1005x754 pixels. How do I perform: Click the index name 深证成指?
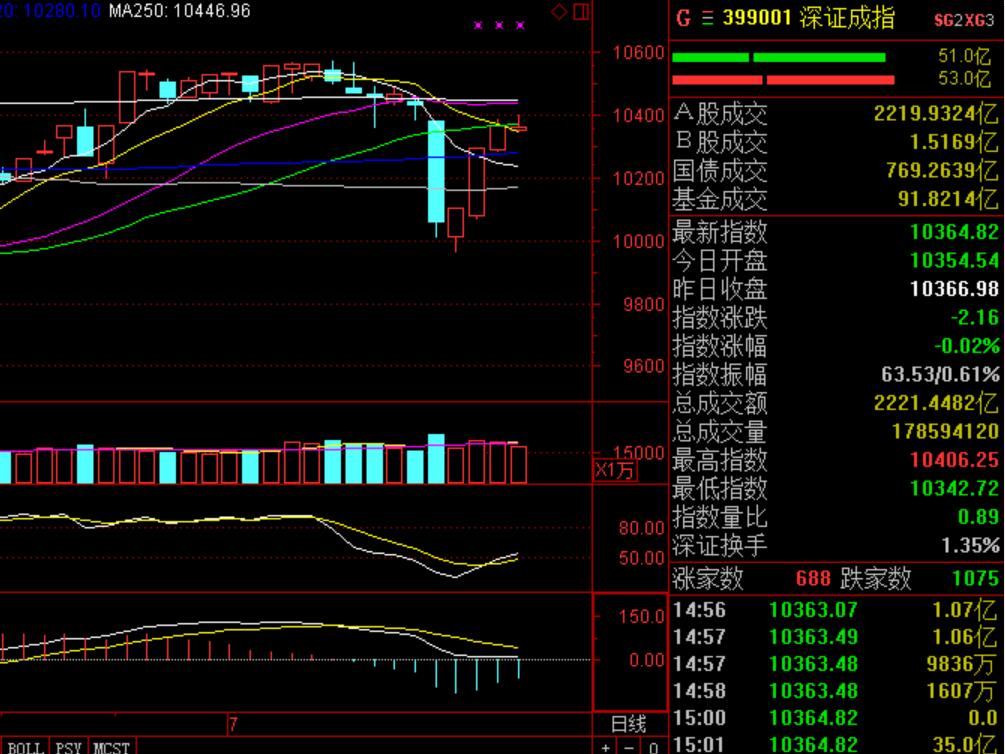(847, 17)
